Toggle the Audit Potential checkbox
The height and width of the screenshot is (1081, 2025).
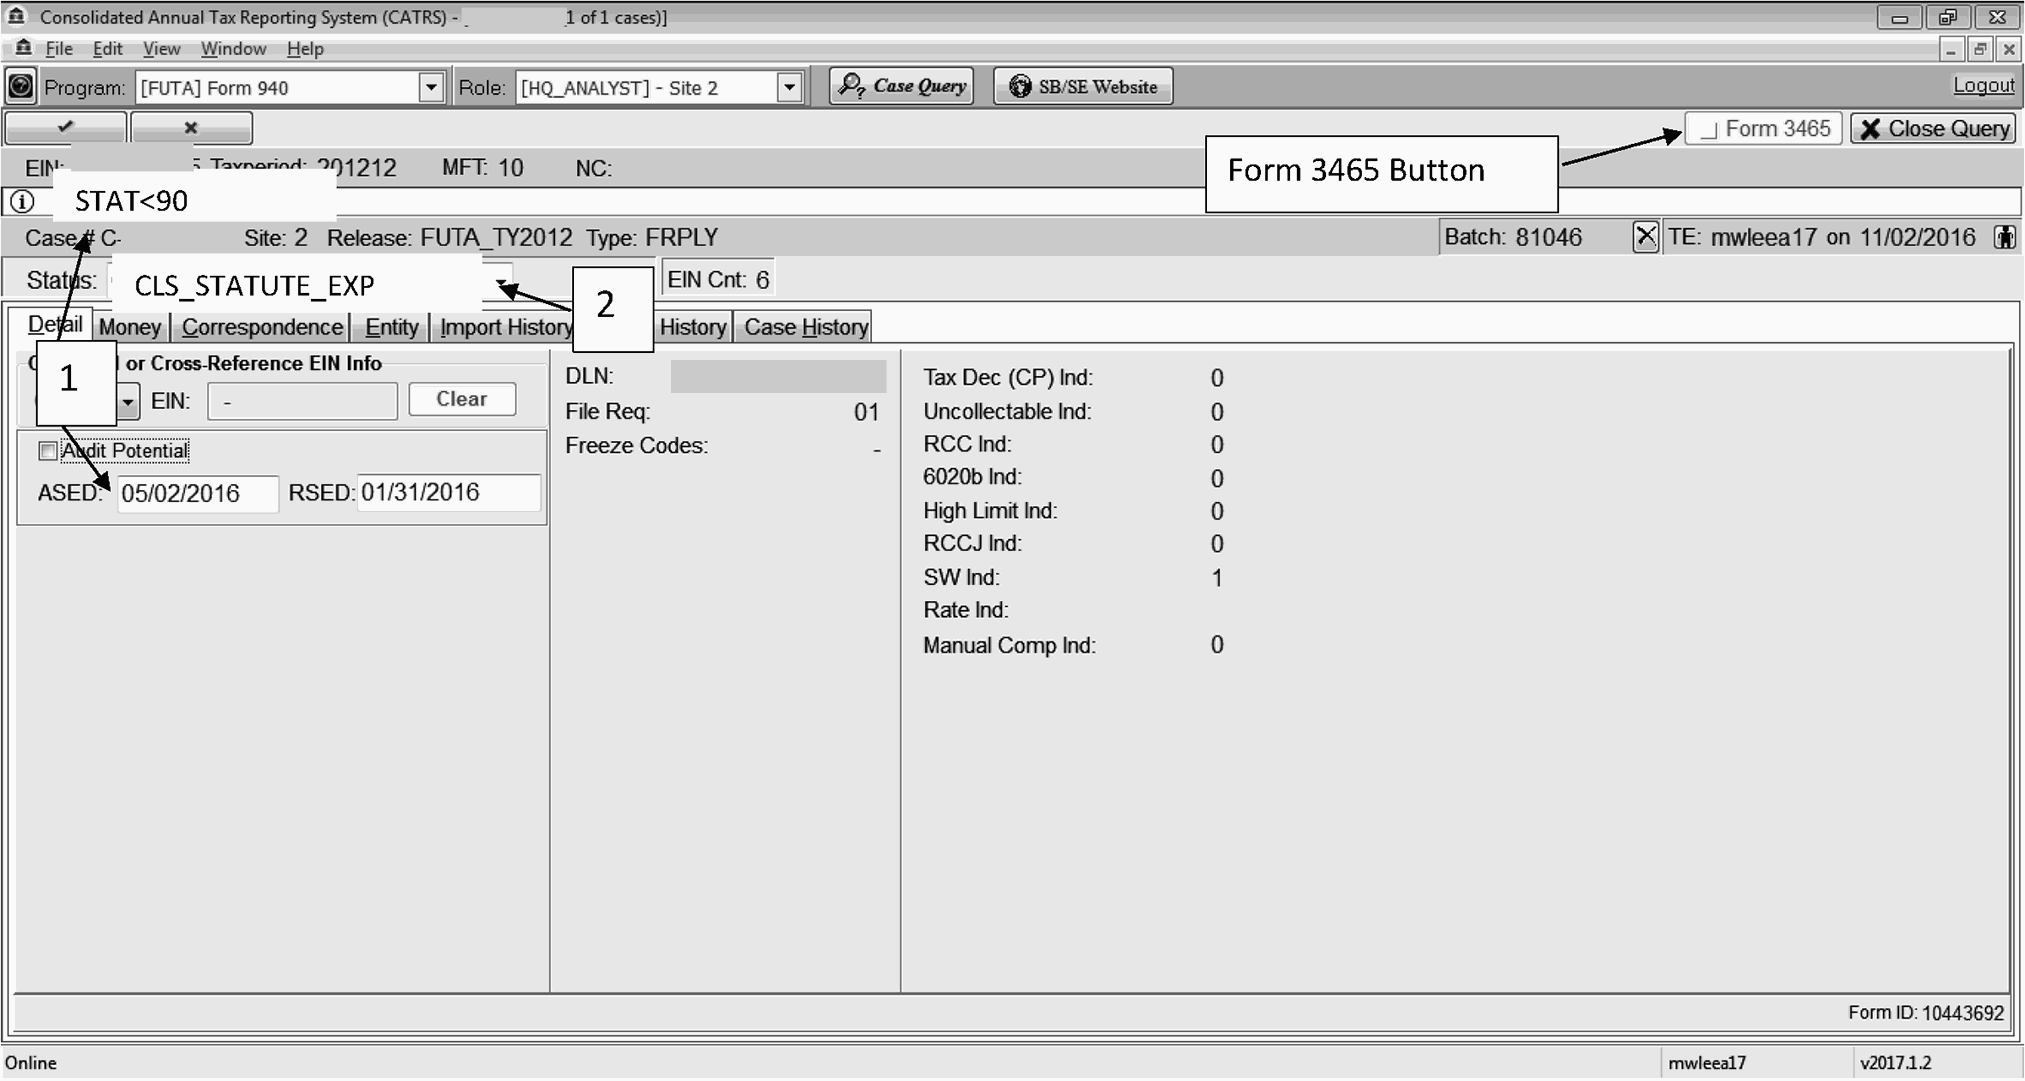click(47, 451)
